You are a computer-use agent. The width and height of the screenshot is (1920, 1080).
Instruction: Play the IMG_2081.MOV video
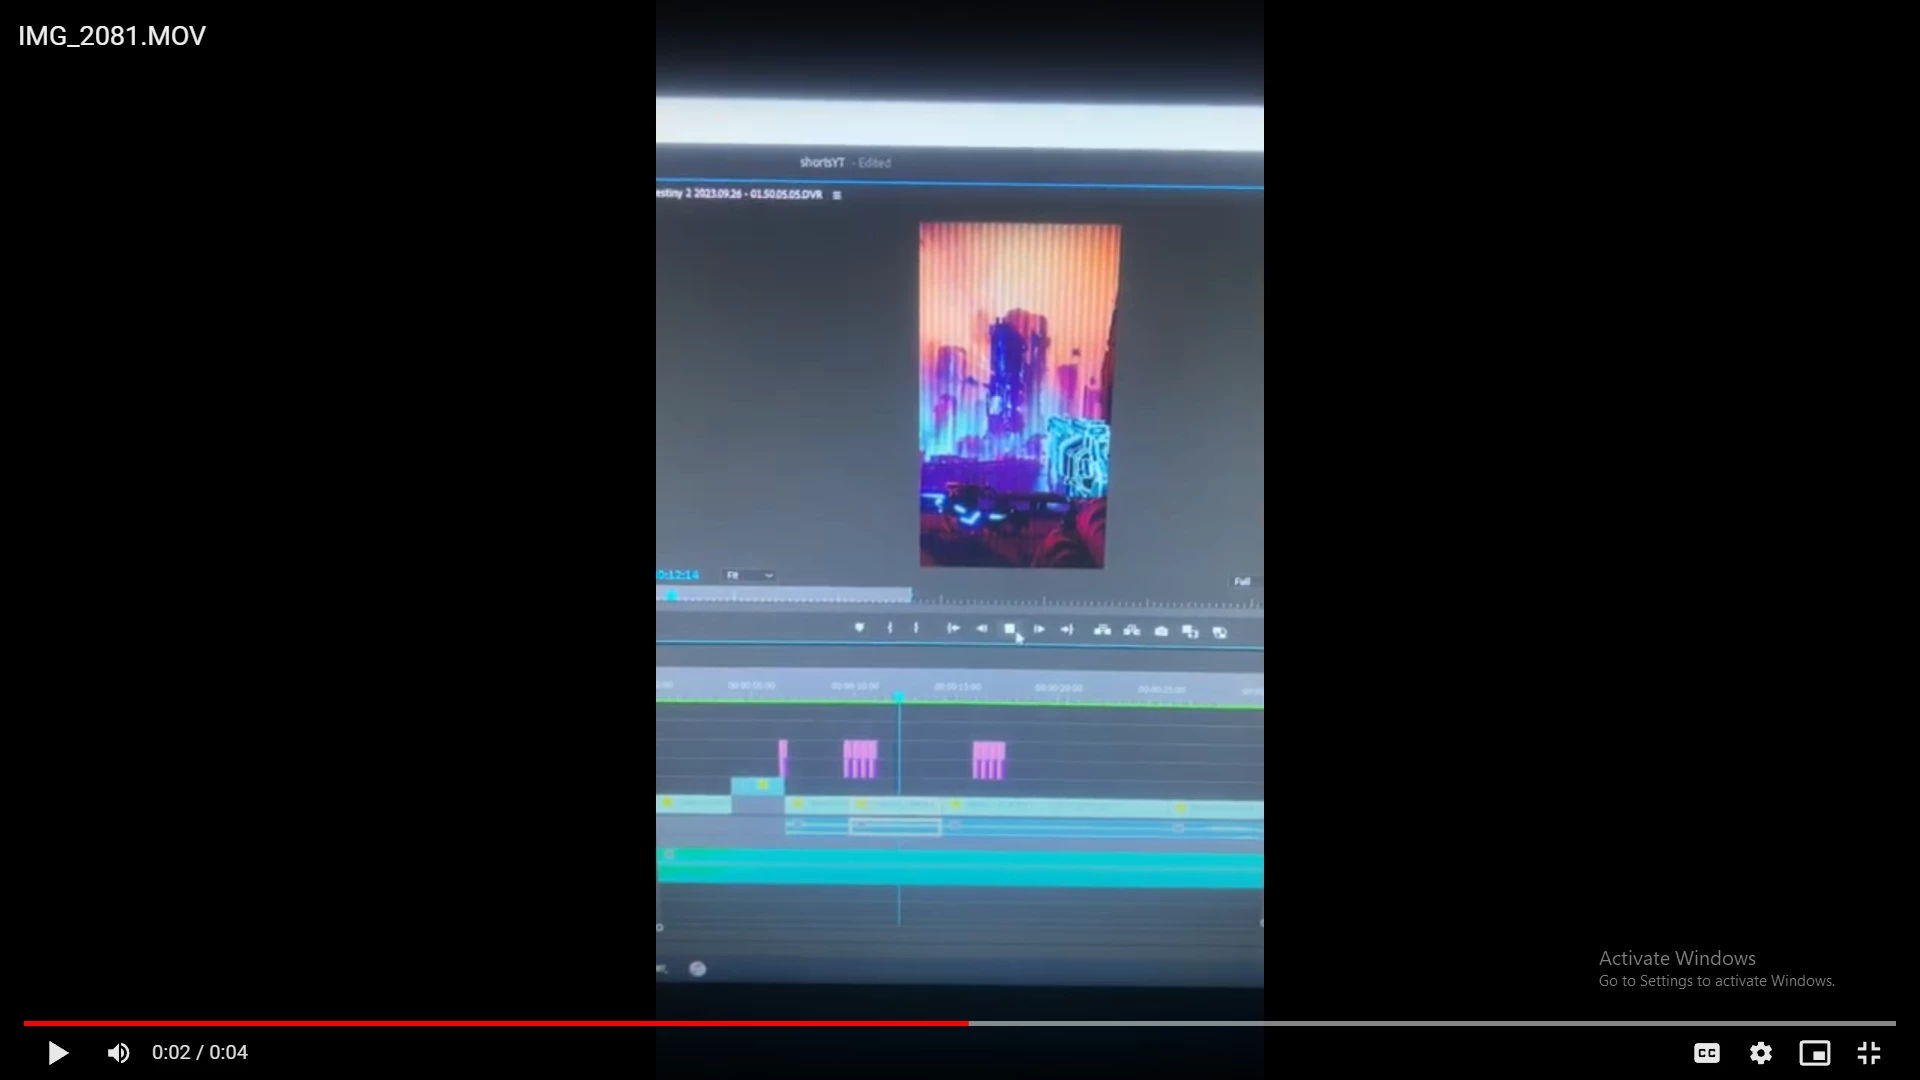pos(58,1053)
